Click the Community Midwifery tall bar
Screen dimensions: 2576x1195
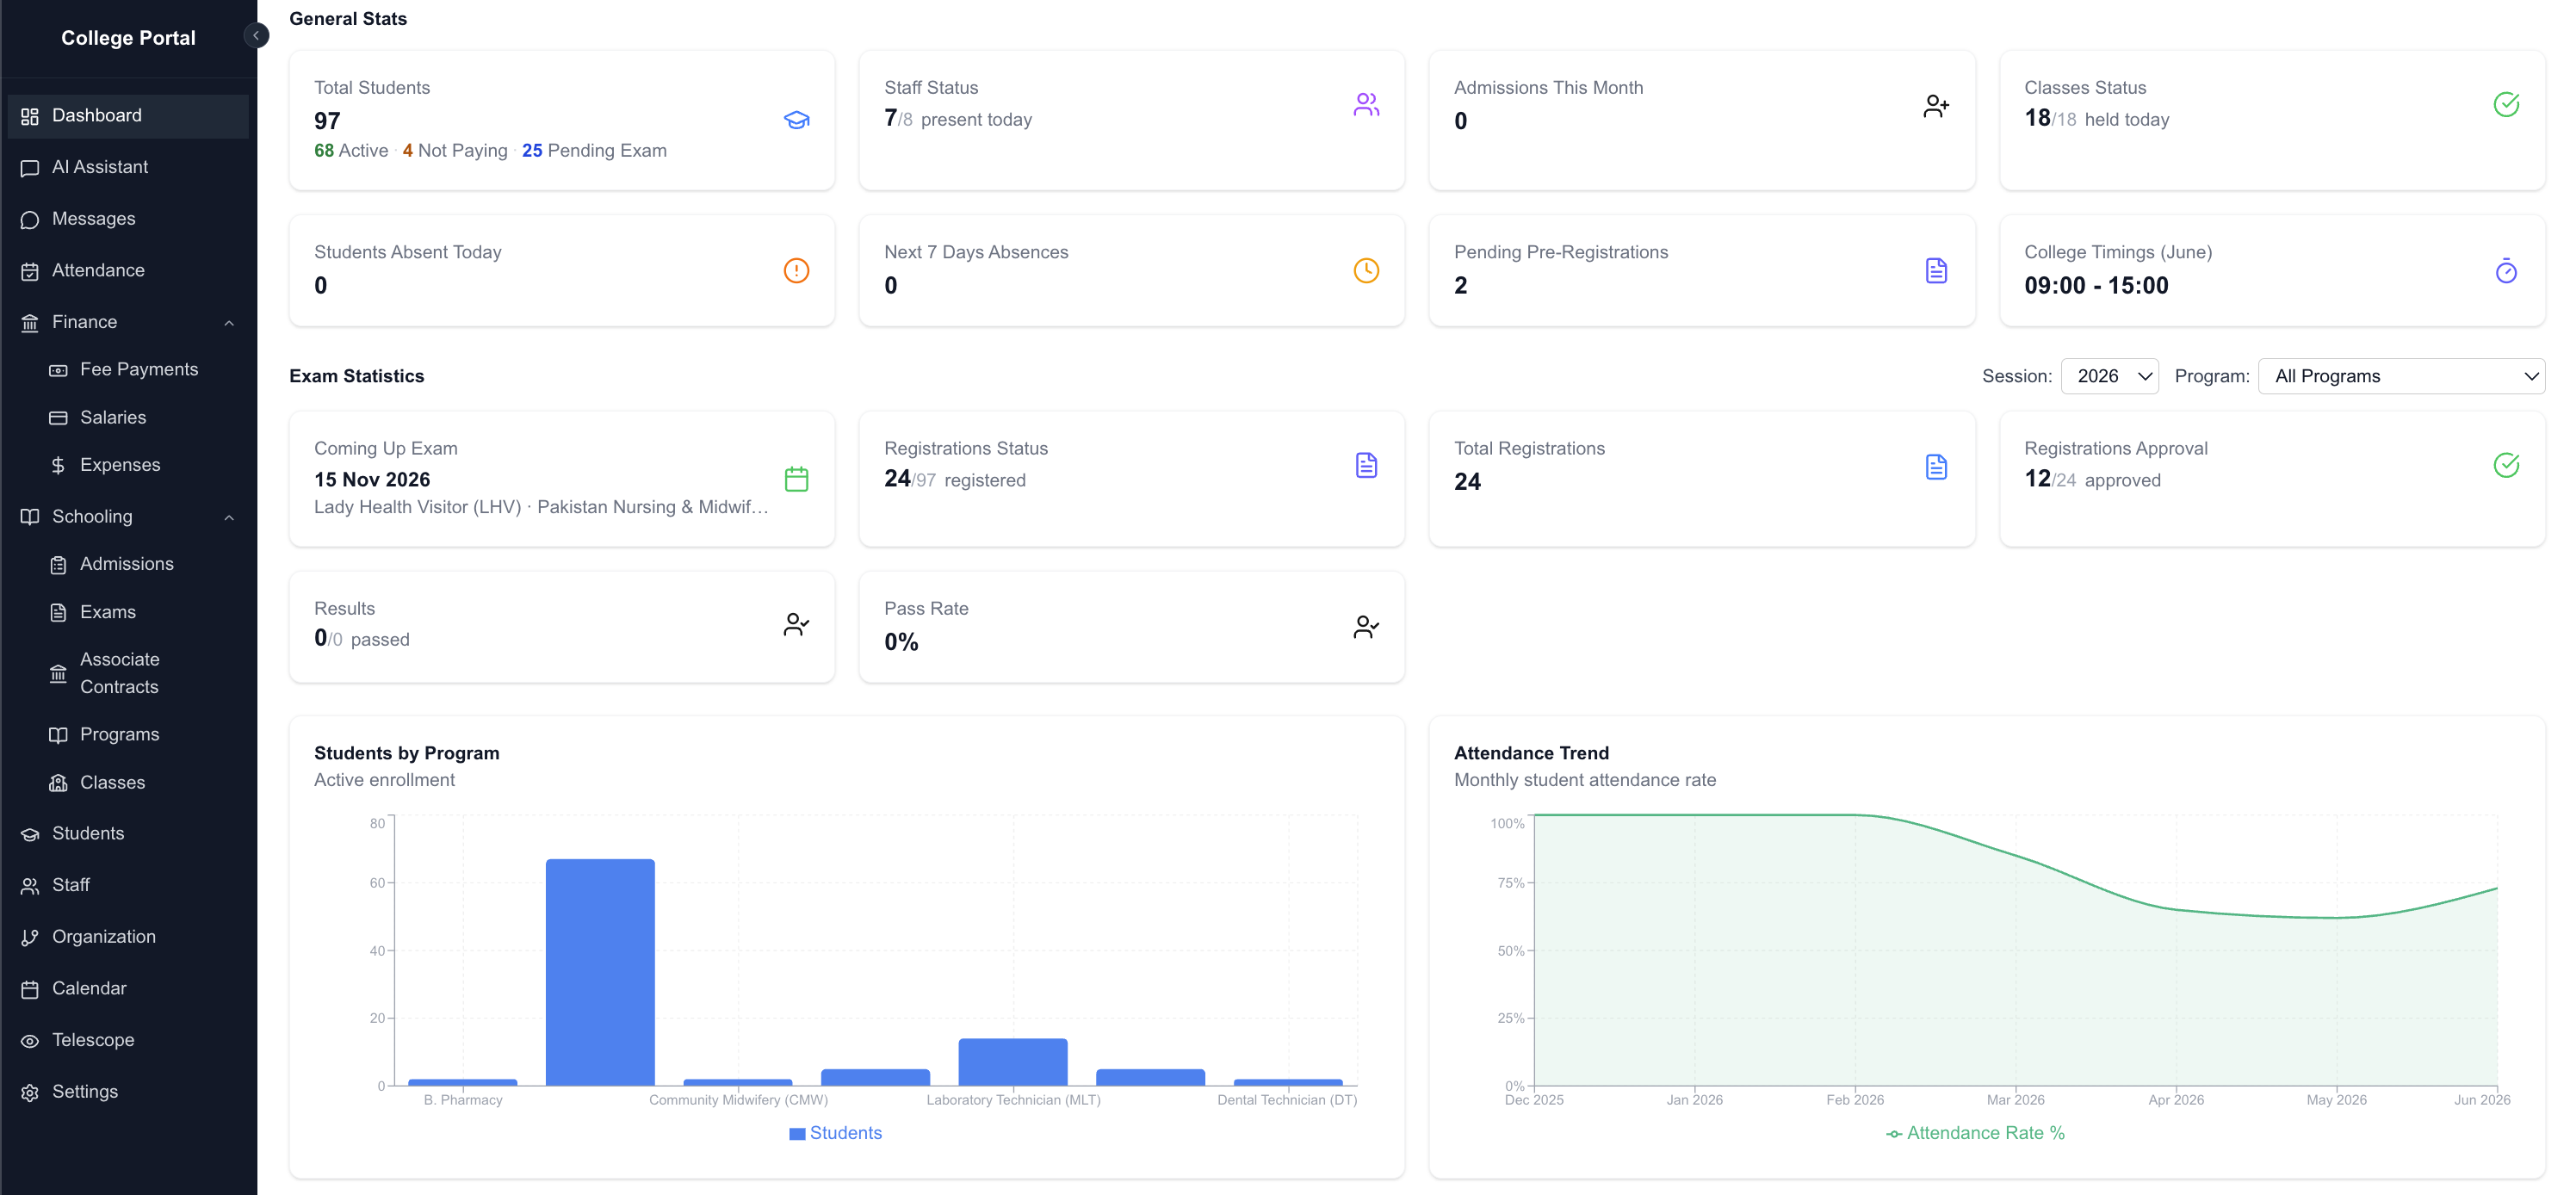click(x=600, y=972)
